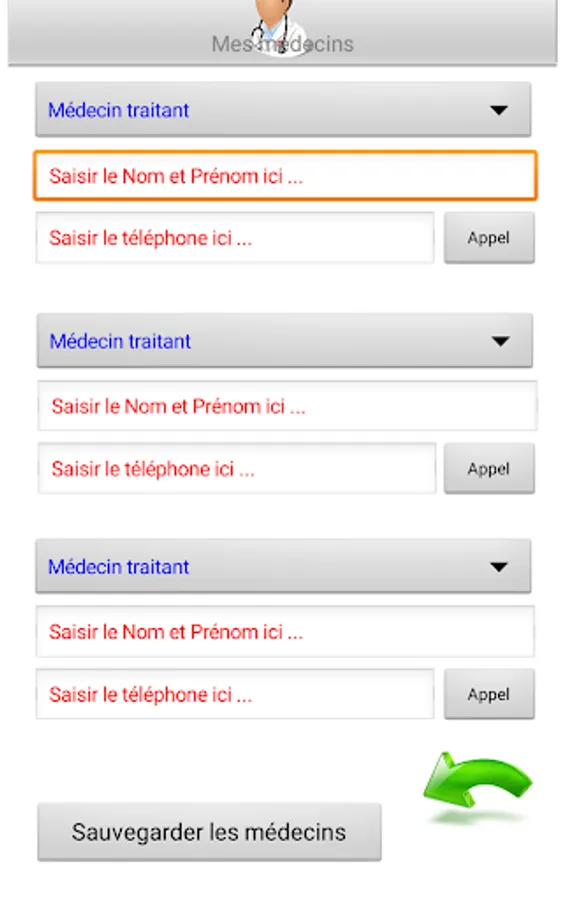Open the third Médecin traitant dropdown

coord(283,567)
